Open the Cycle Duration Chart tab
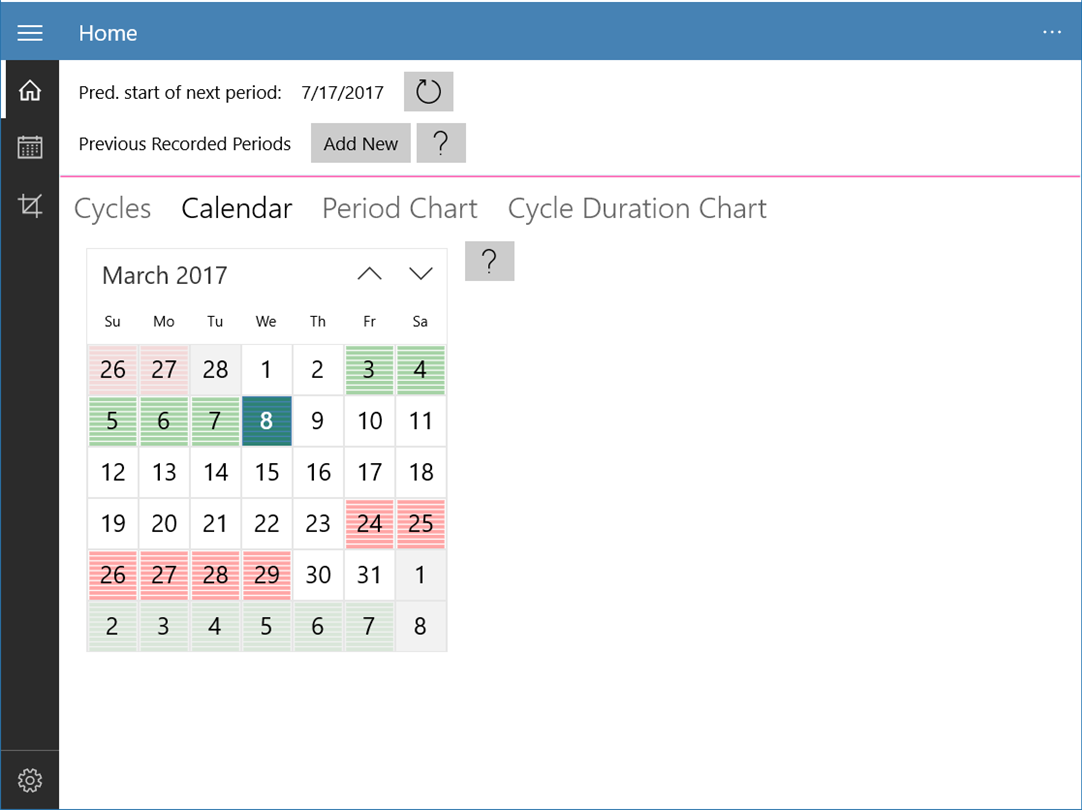Viewport: 1082px width, 810px height. pos(637,208)
